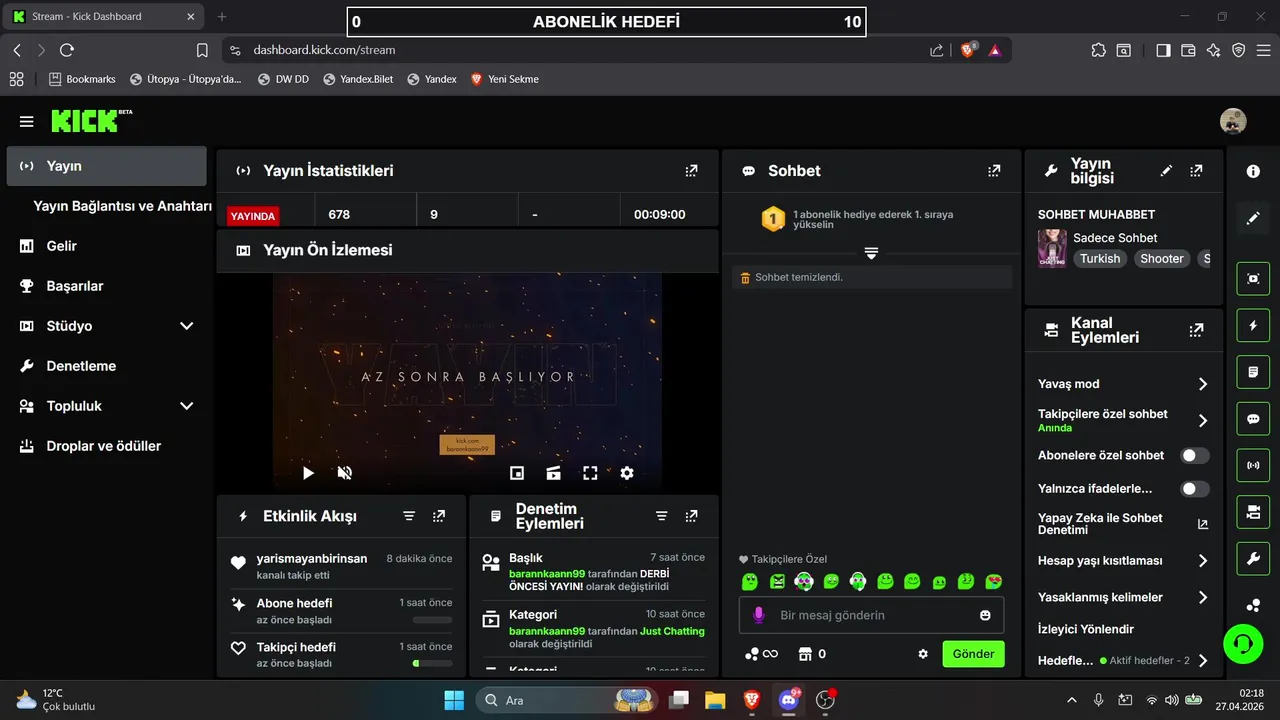Click the Takipçi hedefi progress bar
The image size is (1280, 720).
coord(432,663)
